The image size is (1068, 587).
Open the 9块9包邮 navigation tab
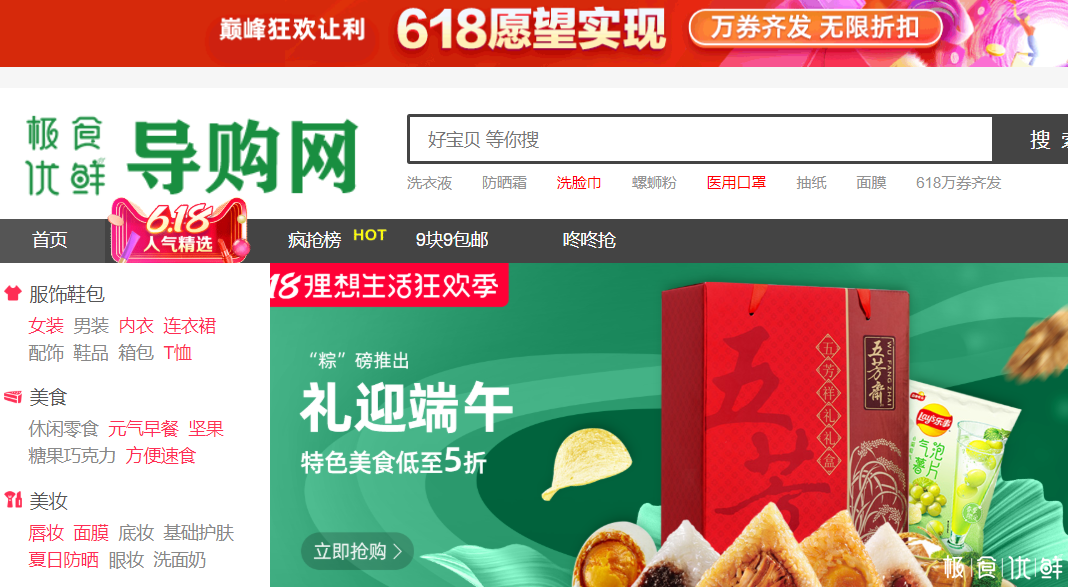[452, 240]
